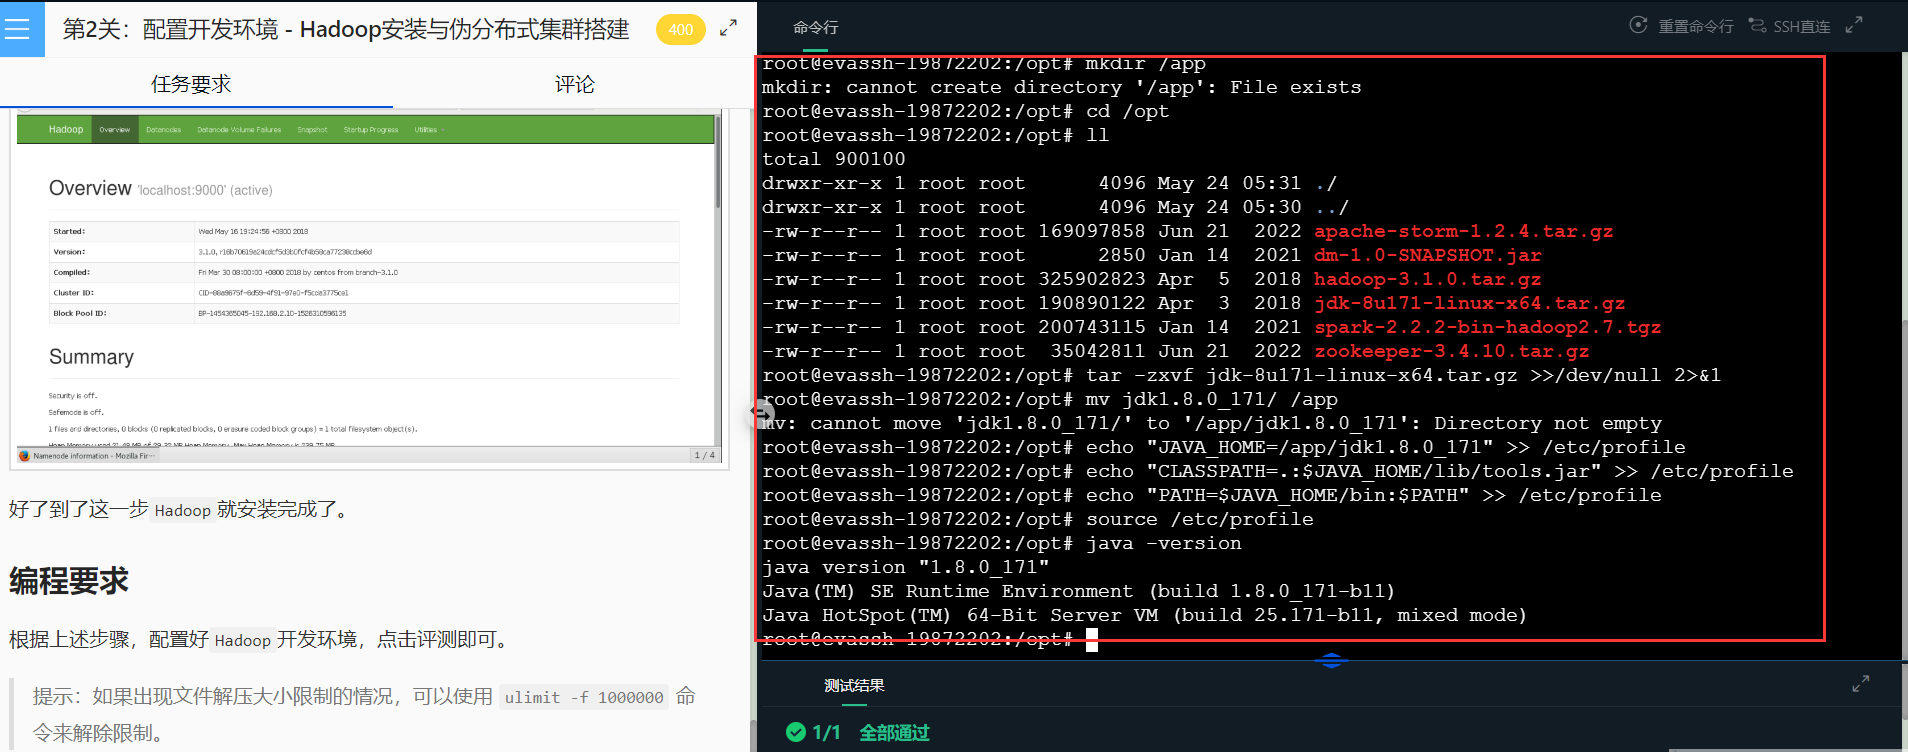Click the 1 / 4 workspace indicator
This screenshot has height=752, width=1908.
(704, 455)
